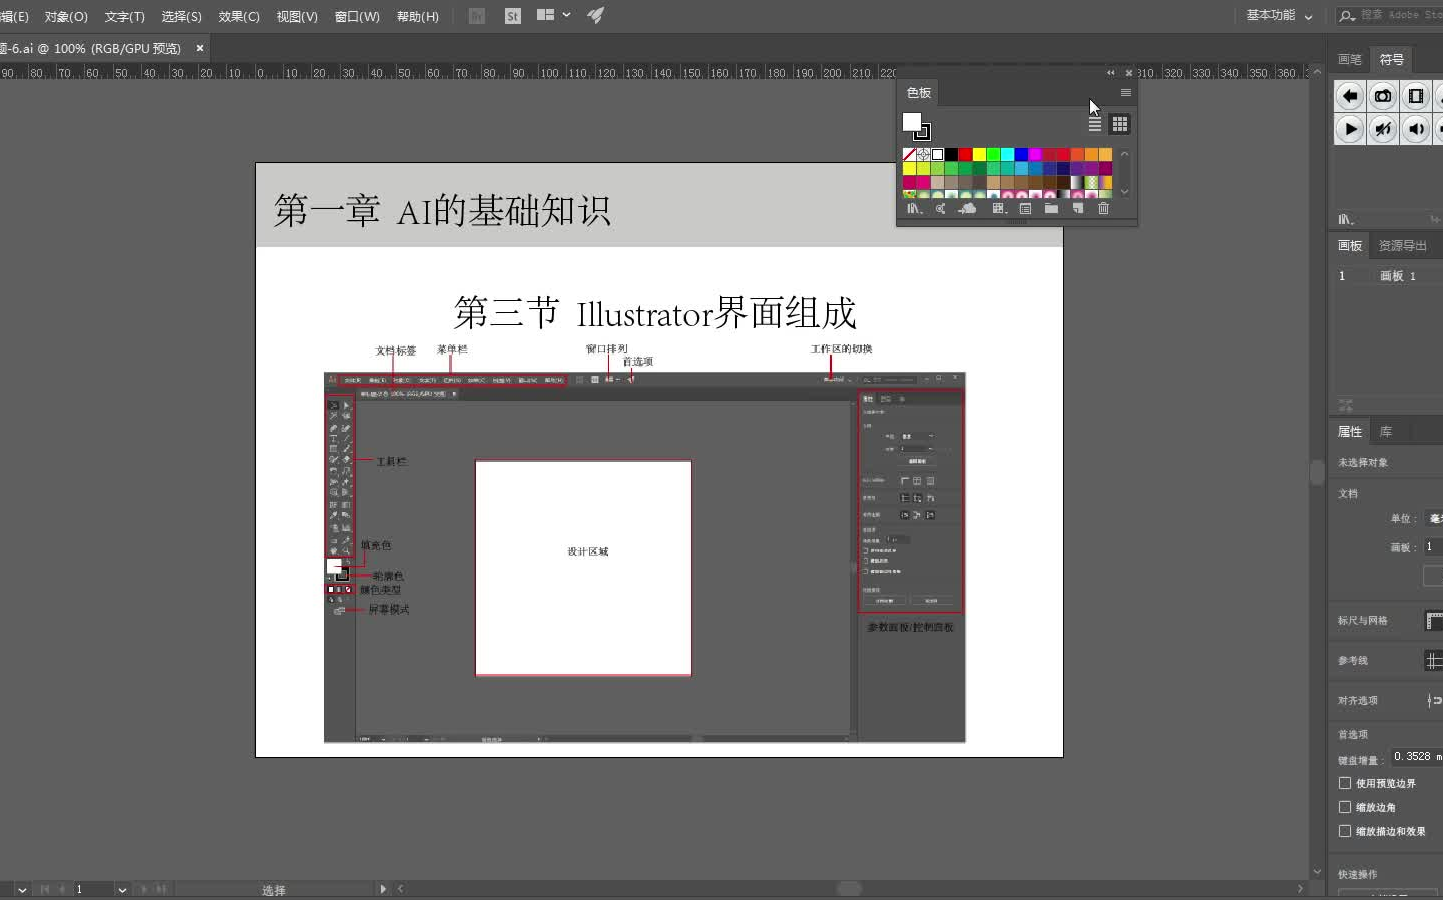Click the rocket GPU performance icon
The height and width of the screenshot is (900, 1443).
[x=595, y=15]
